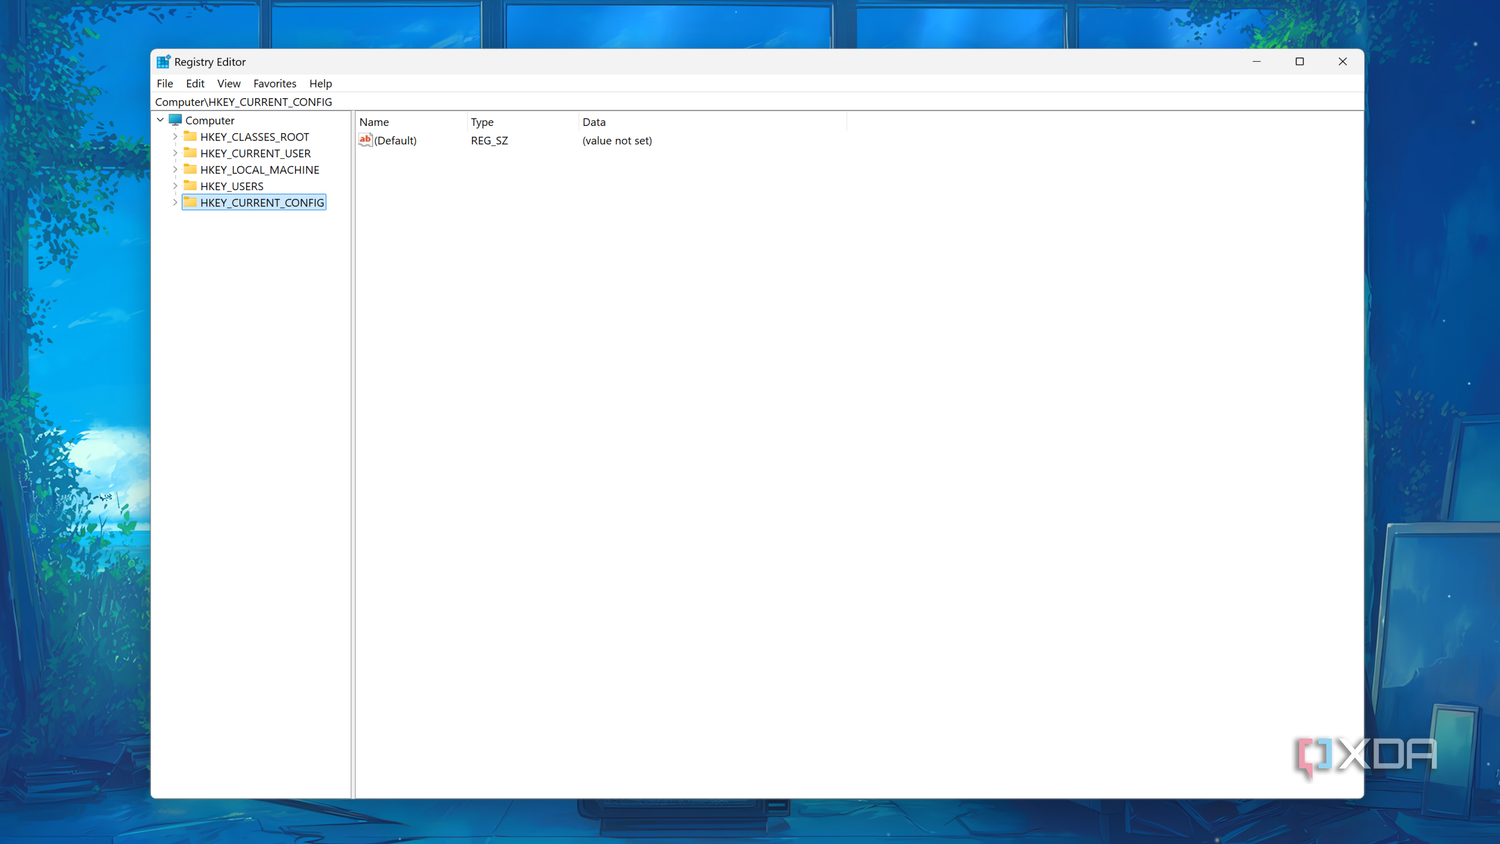The image size is (1500, 844).
Task: Expand the HKEY_LOCAL_MACHINE key
Action: click(x=175, y=170)
